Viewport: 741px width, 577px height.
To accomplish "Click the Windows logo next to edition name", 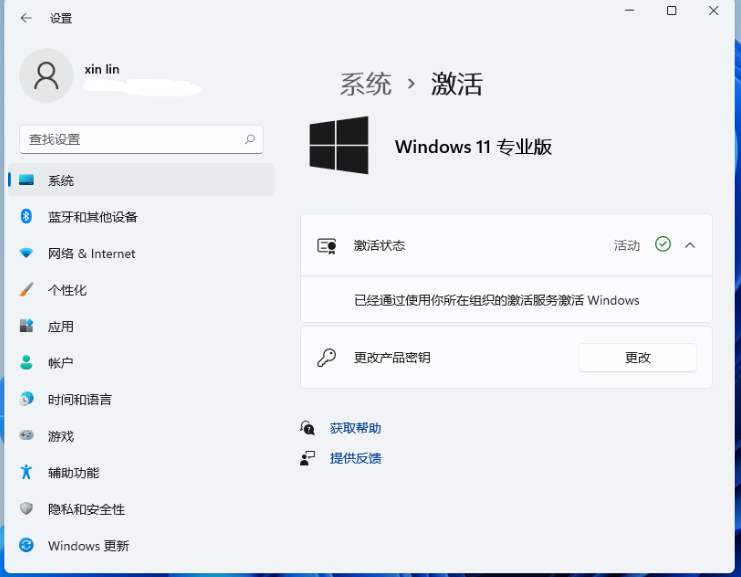I will [339, 145].
